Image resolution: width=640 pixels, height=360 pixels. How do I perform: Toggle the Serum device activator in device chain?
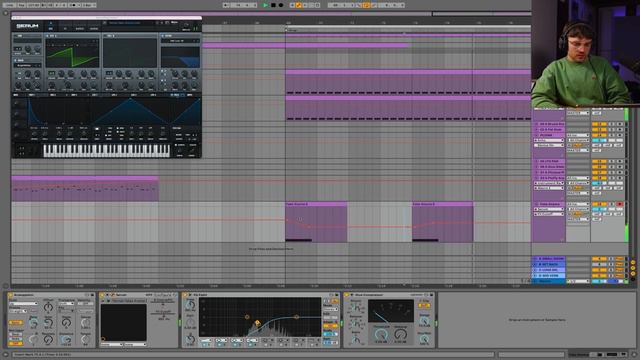pyautogui.click(x=103, y=295)
